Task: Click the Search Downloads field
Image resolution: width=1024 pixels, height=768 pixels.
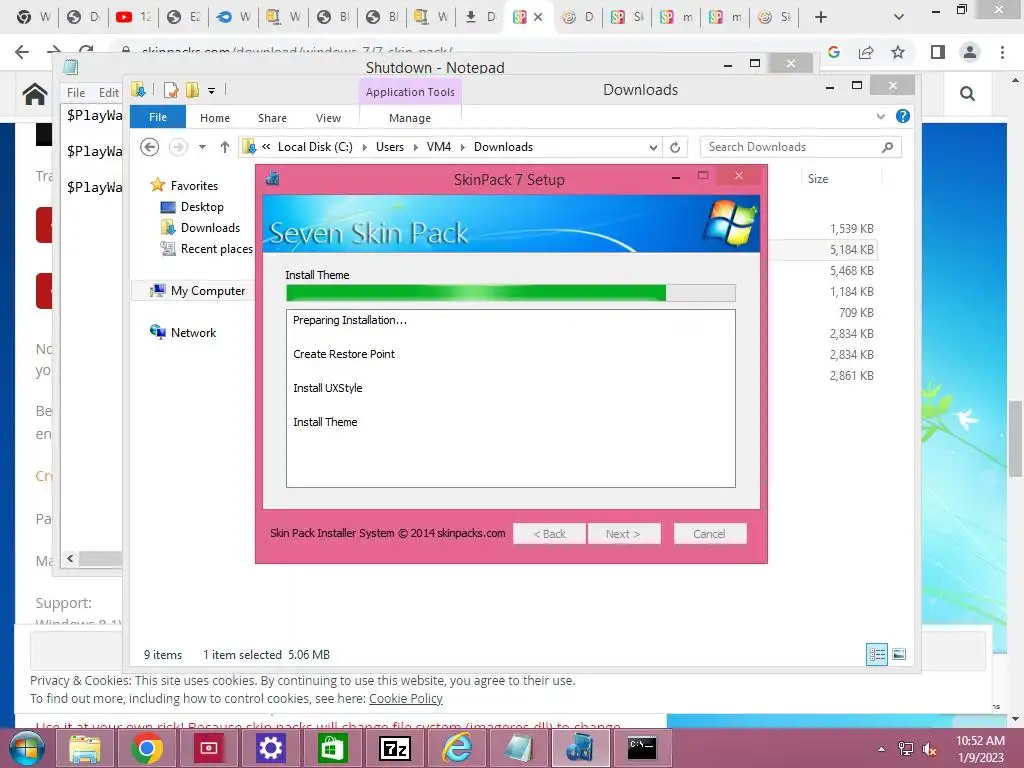Action: click(801, 147)
